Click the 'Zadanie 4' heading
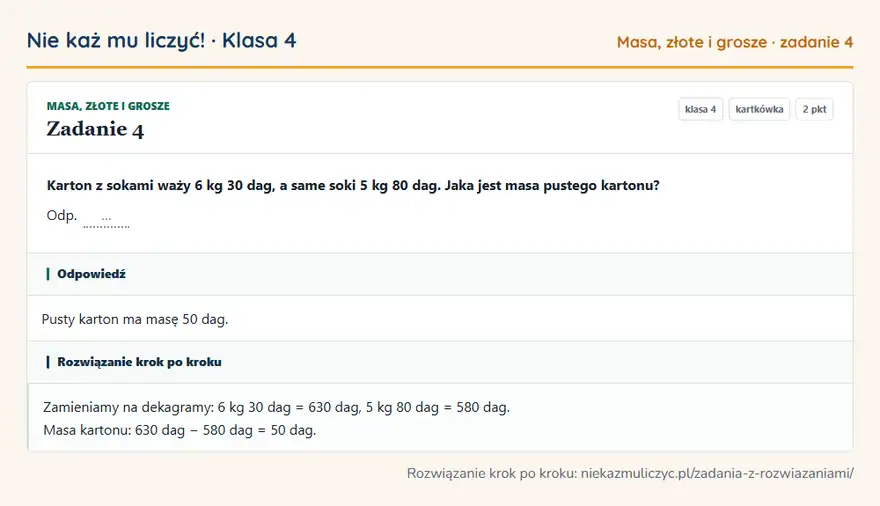Image resolution: width=880 pixels, height=506 pixels. 95,130
